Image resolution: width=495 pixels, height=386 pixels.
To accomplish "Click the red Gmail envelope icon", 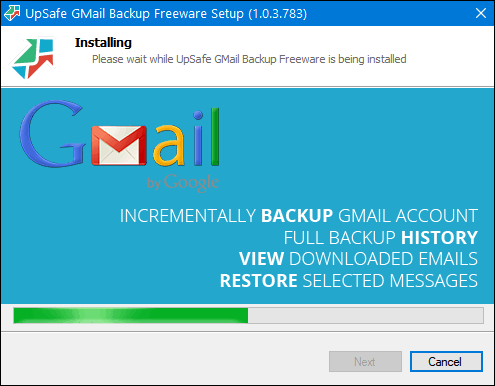I will [119, 145].
